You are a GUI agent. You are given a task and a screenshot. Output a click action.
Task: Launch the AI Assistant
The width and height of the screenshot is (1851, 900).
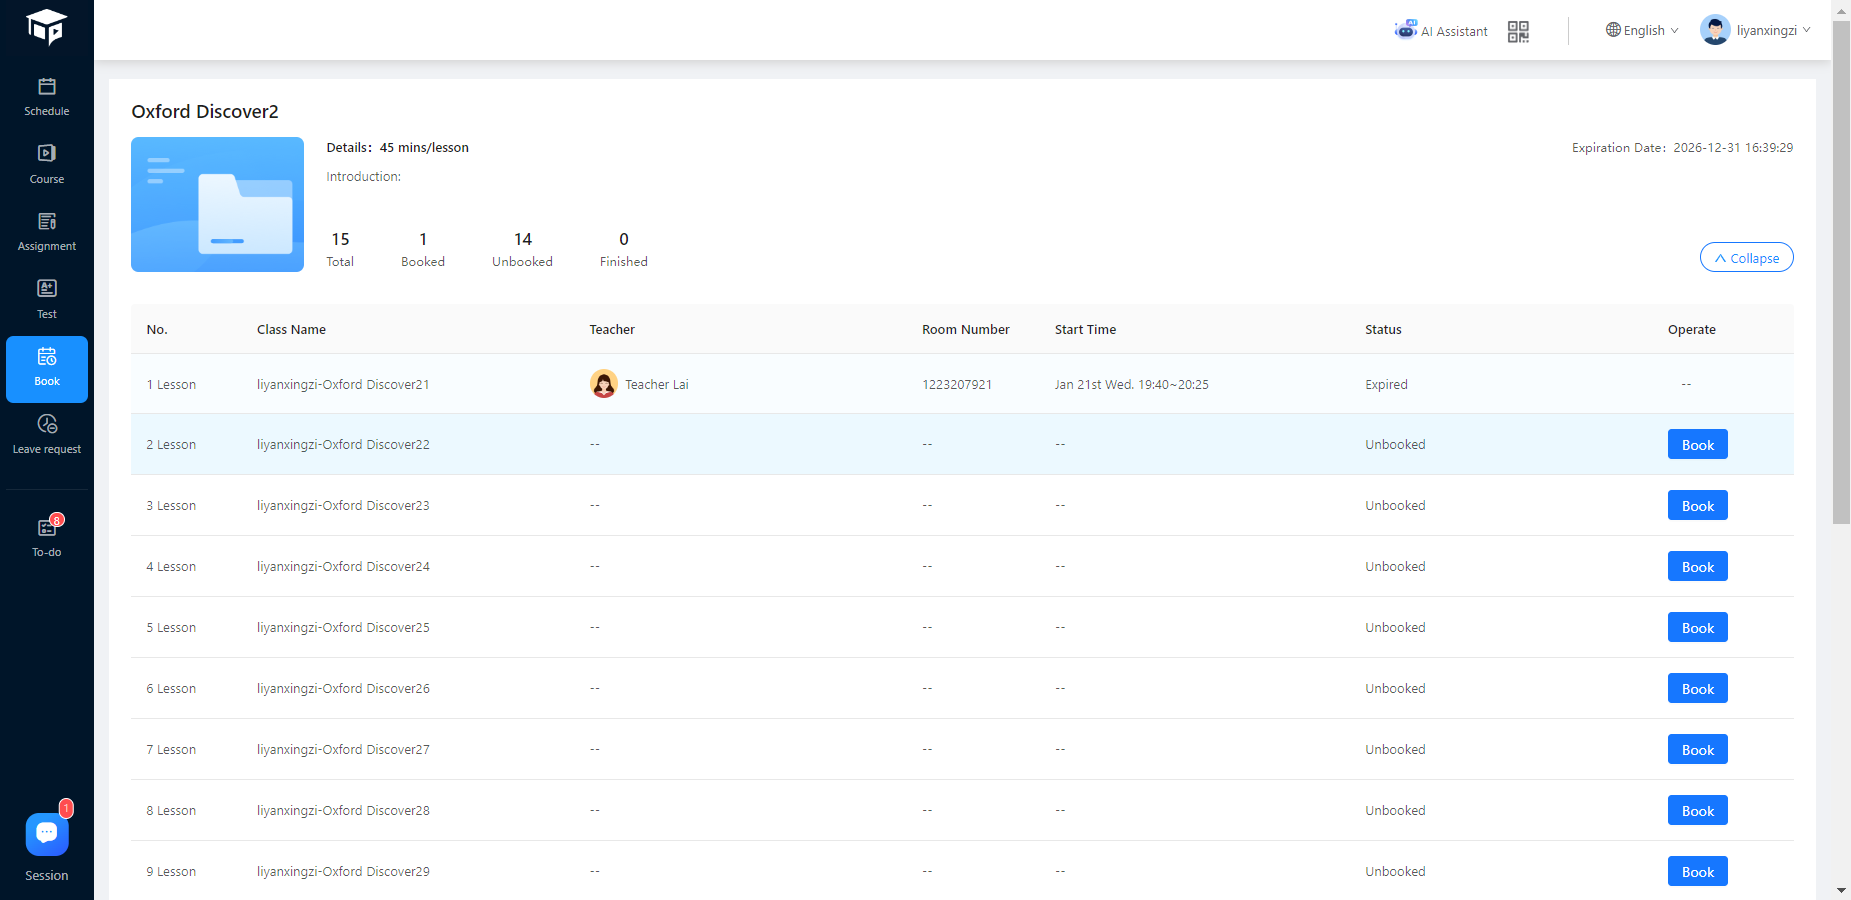[1441, 31]
